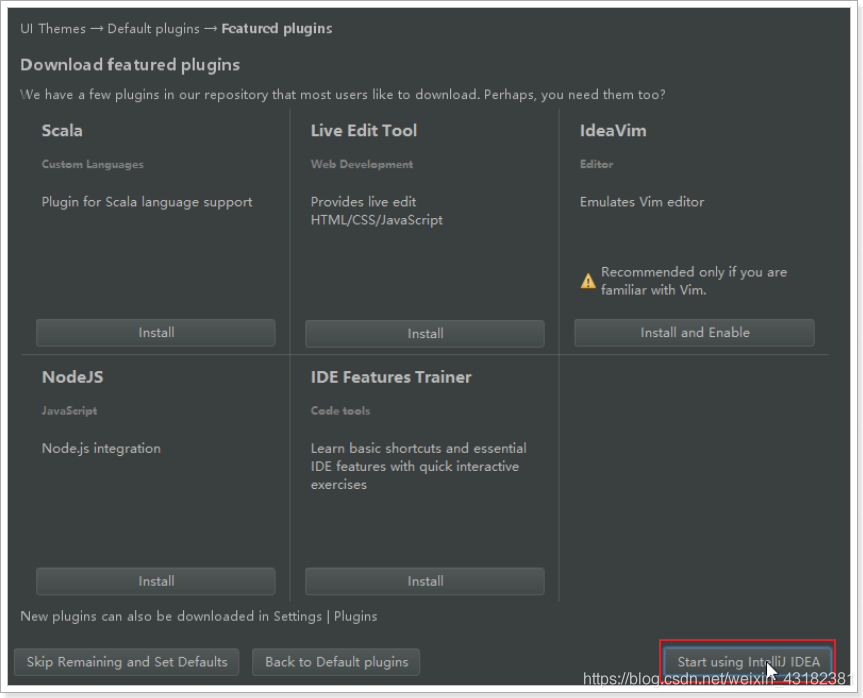Click the IdeaVim warning triangle icon
This screenshot has width=863, height=698.
[588, 281]
